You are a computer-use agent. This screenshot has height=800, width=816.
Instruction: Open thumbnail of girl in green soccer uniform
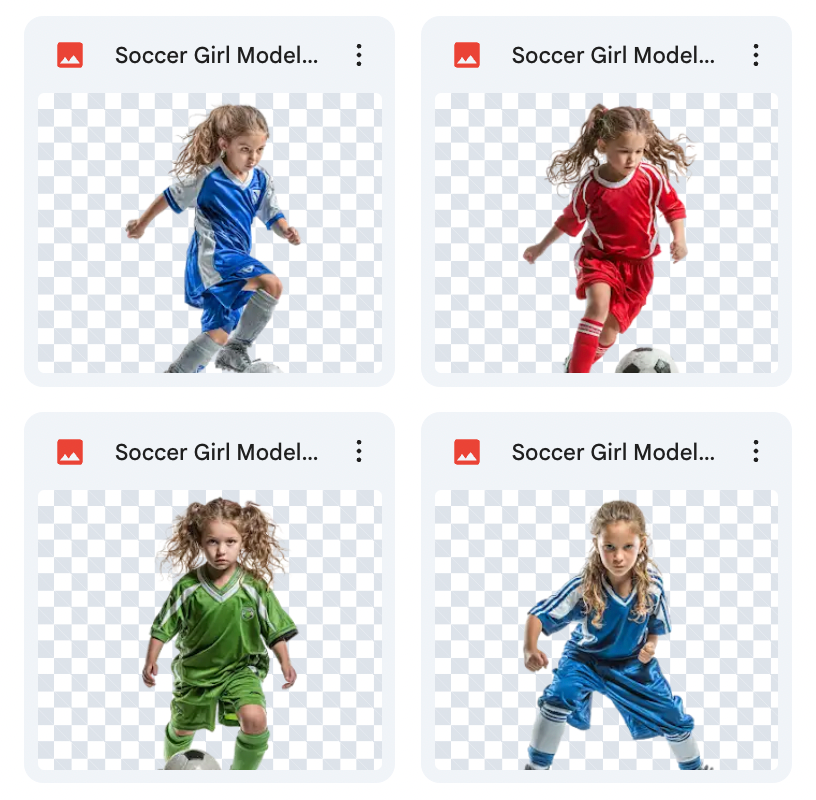click(210, 630)
